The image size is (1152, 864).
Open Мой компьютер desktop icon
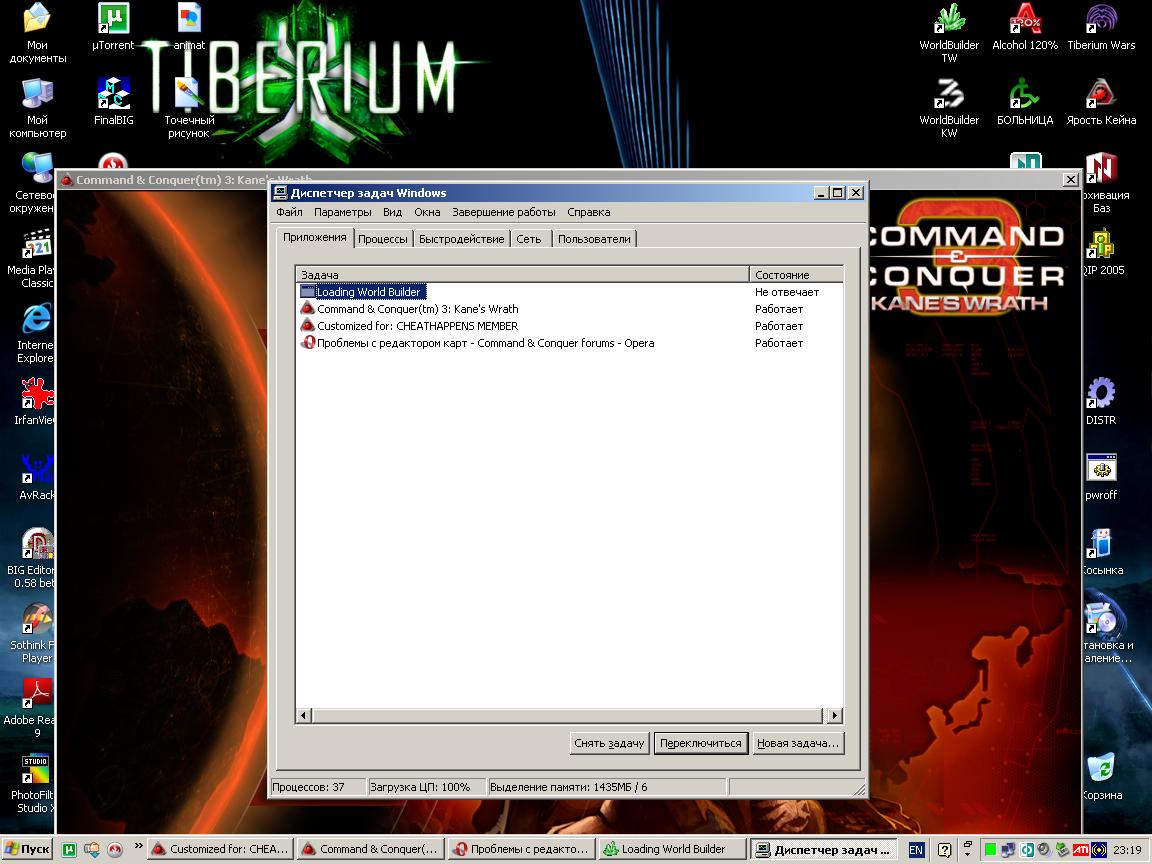pos(37,108)
